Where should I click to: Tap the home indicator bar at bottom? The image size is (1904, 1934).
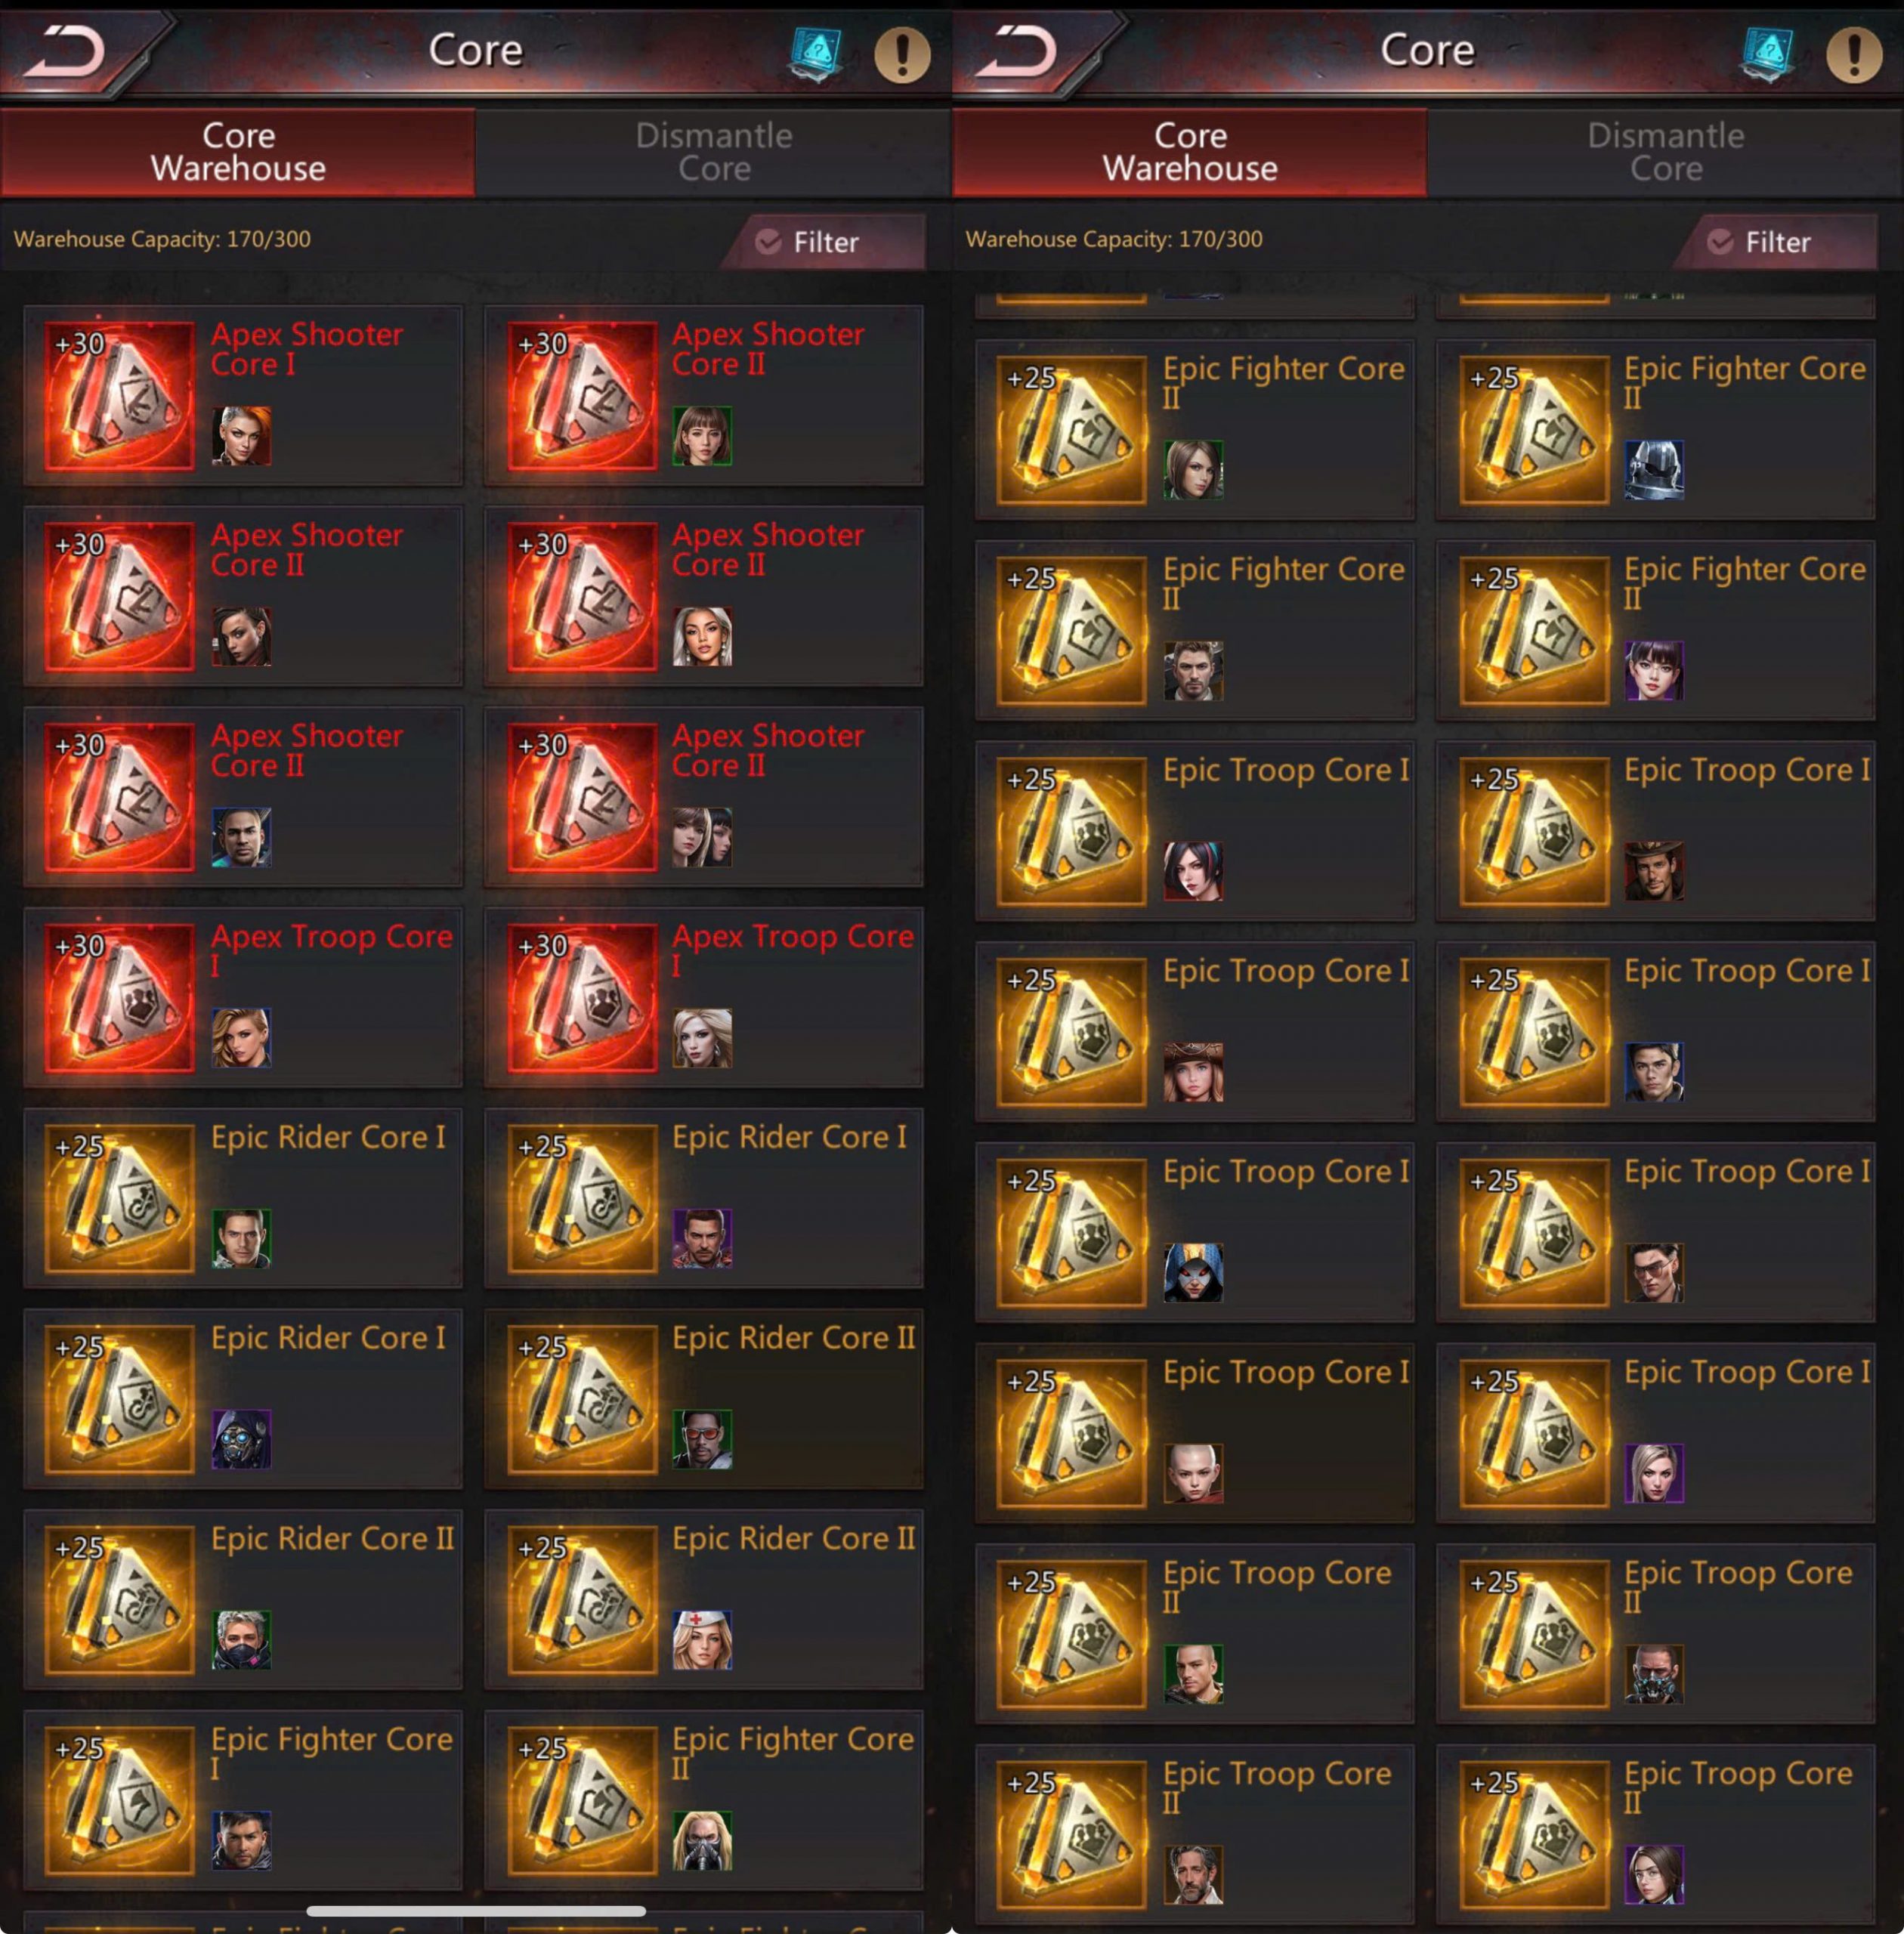[476, 1911]
